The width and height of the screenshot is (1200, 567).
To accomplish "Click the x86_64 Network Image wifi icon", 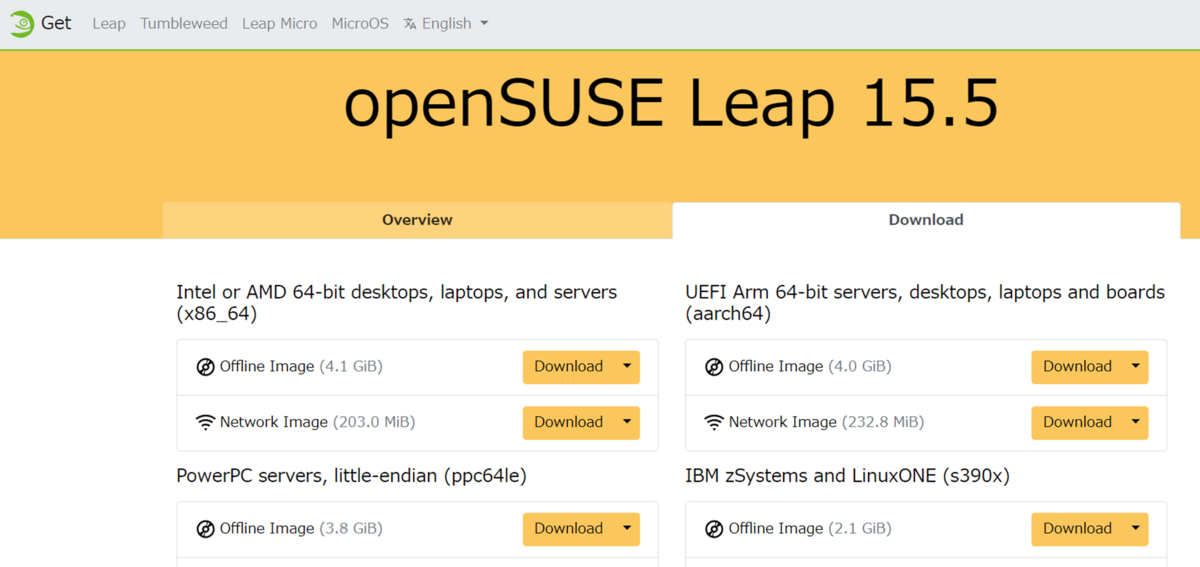I will point(205,422).
